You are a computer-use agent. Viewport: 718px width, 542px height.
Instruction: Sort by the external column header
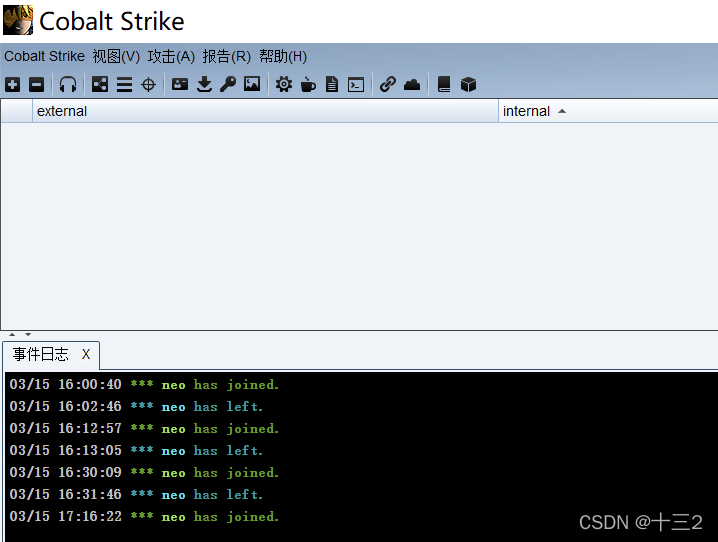click(266, 111)
